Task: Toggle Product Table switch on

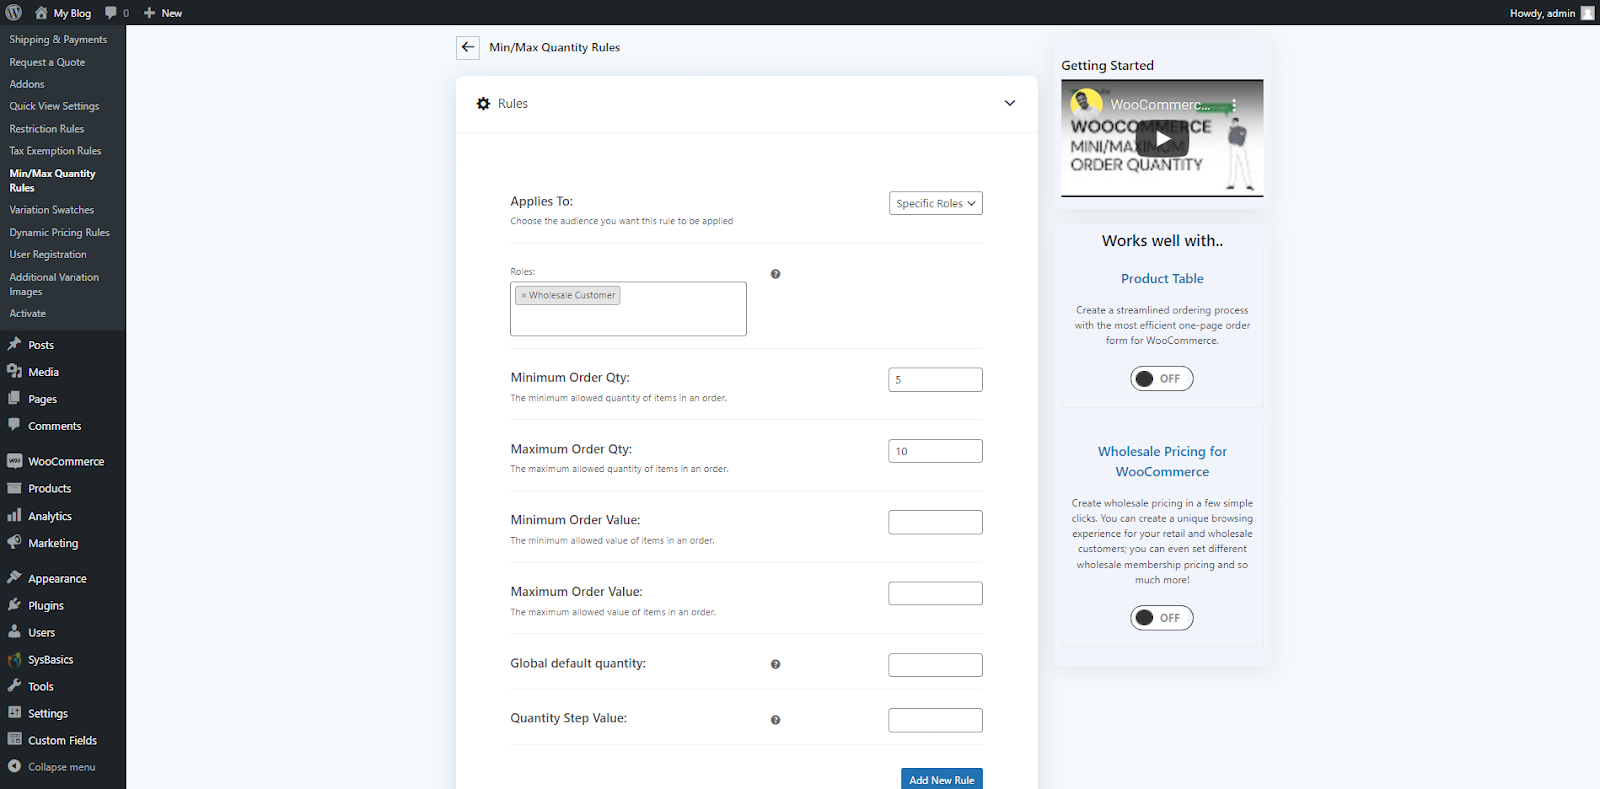Action: (1162, 379)
